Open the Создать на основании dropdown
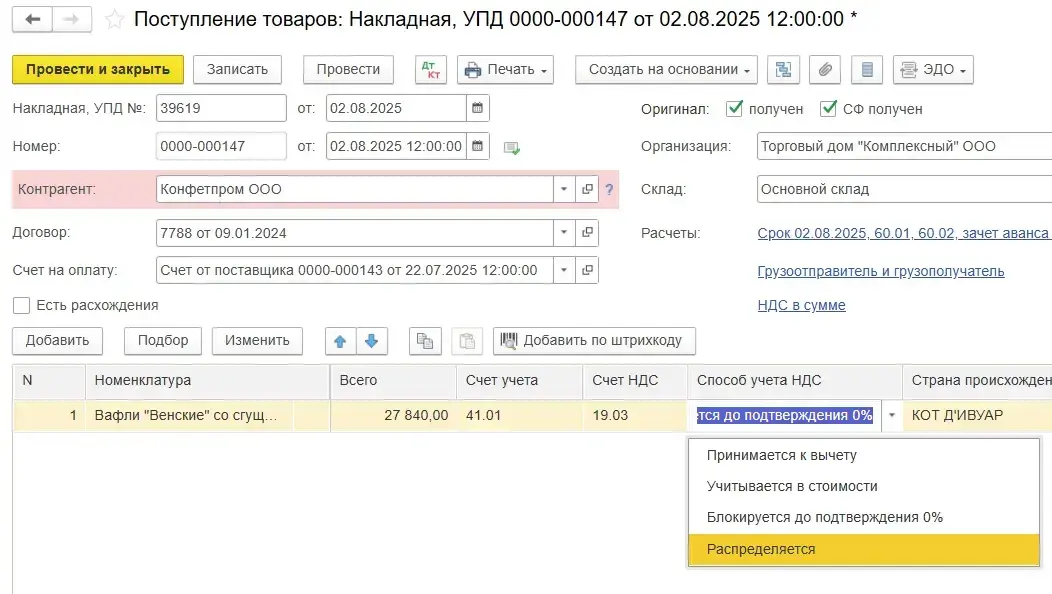Viewport: 1052px width, 594px height. [x=666, y=70]
